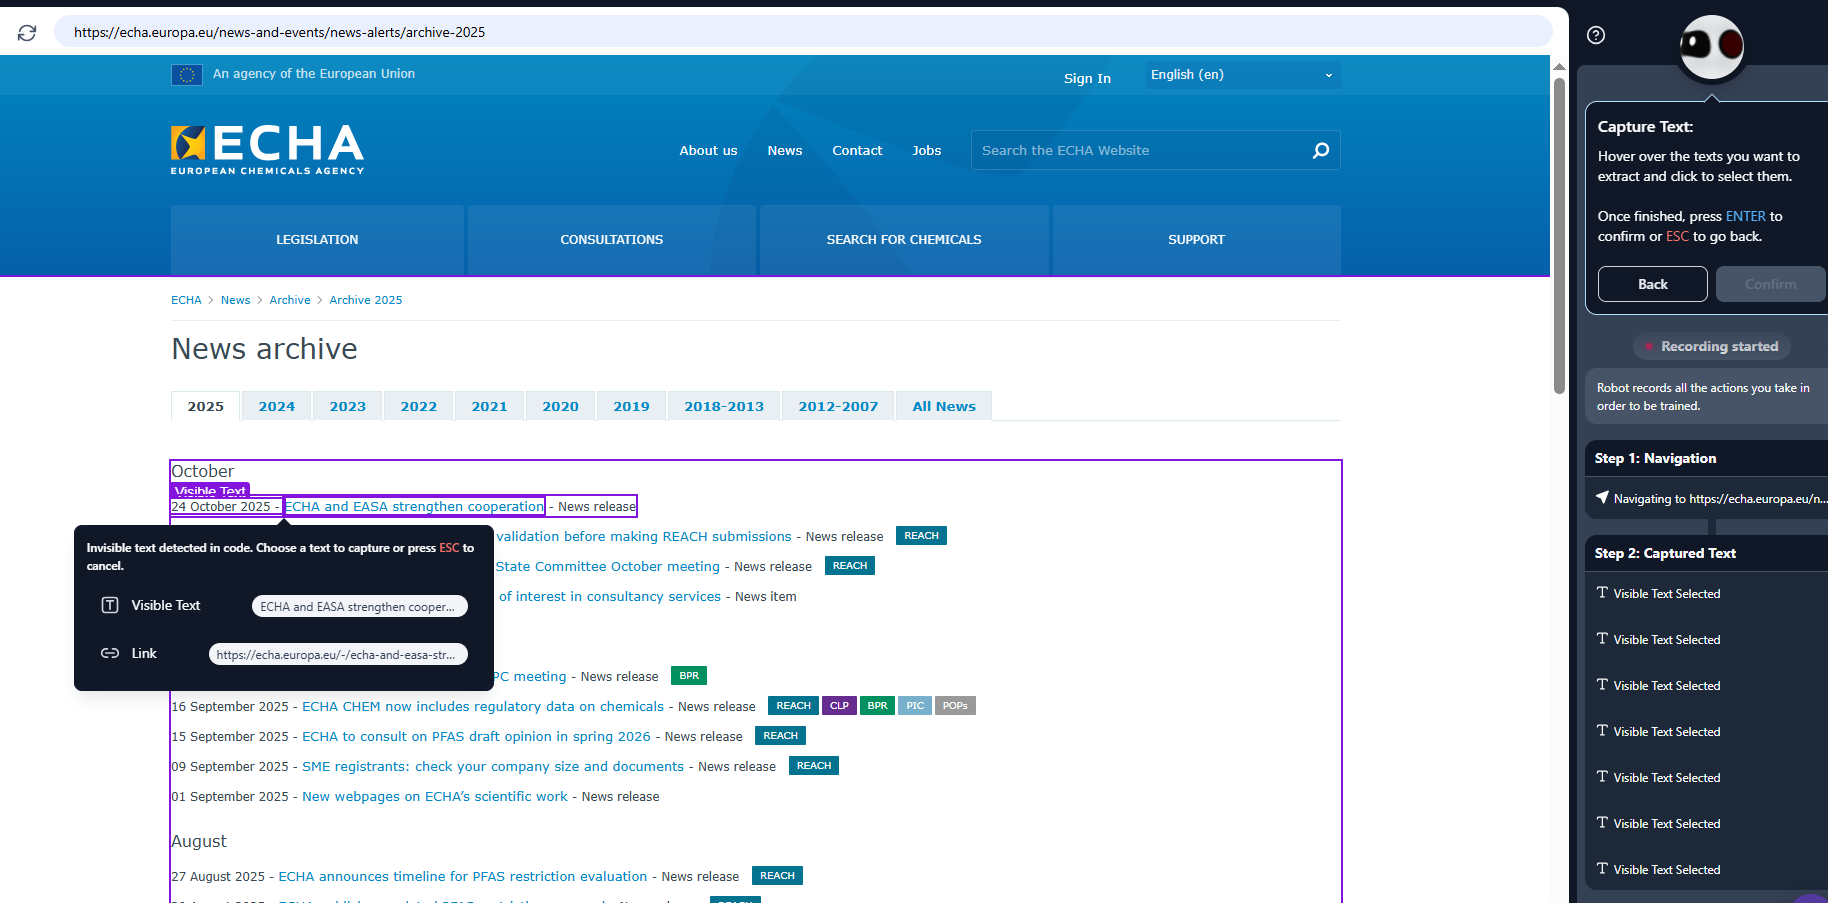The height and width of the screenshot is (903, 1828).
Task: Click the CLP tag in ECHA CHEM row
Action: 839,706
